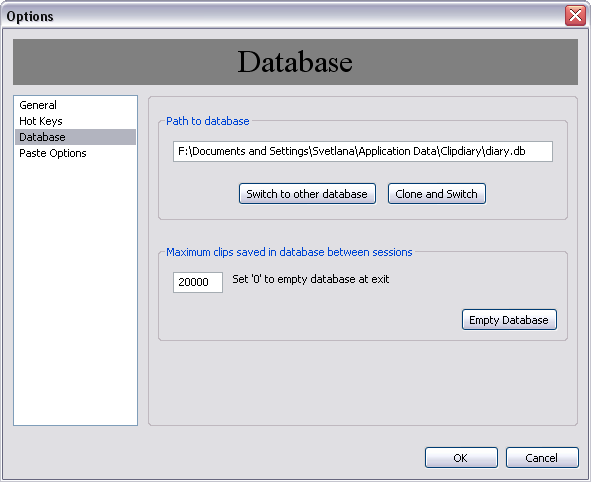Viewport: 591px width, 482px height.
Task: Click the Empty Database button
Action: tap(509, 320)
